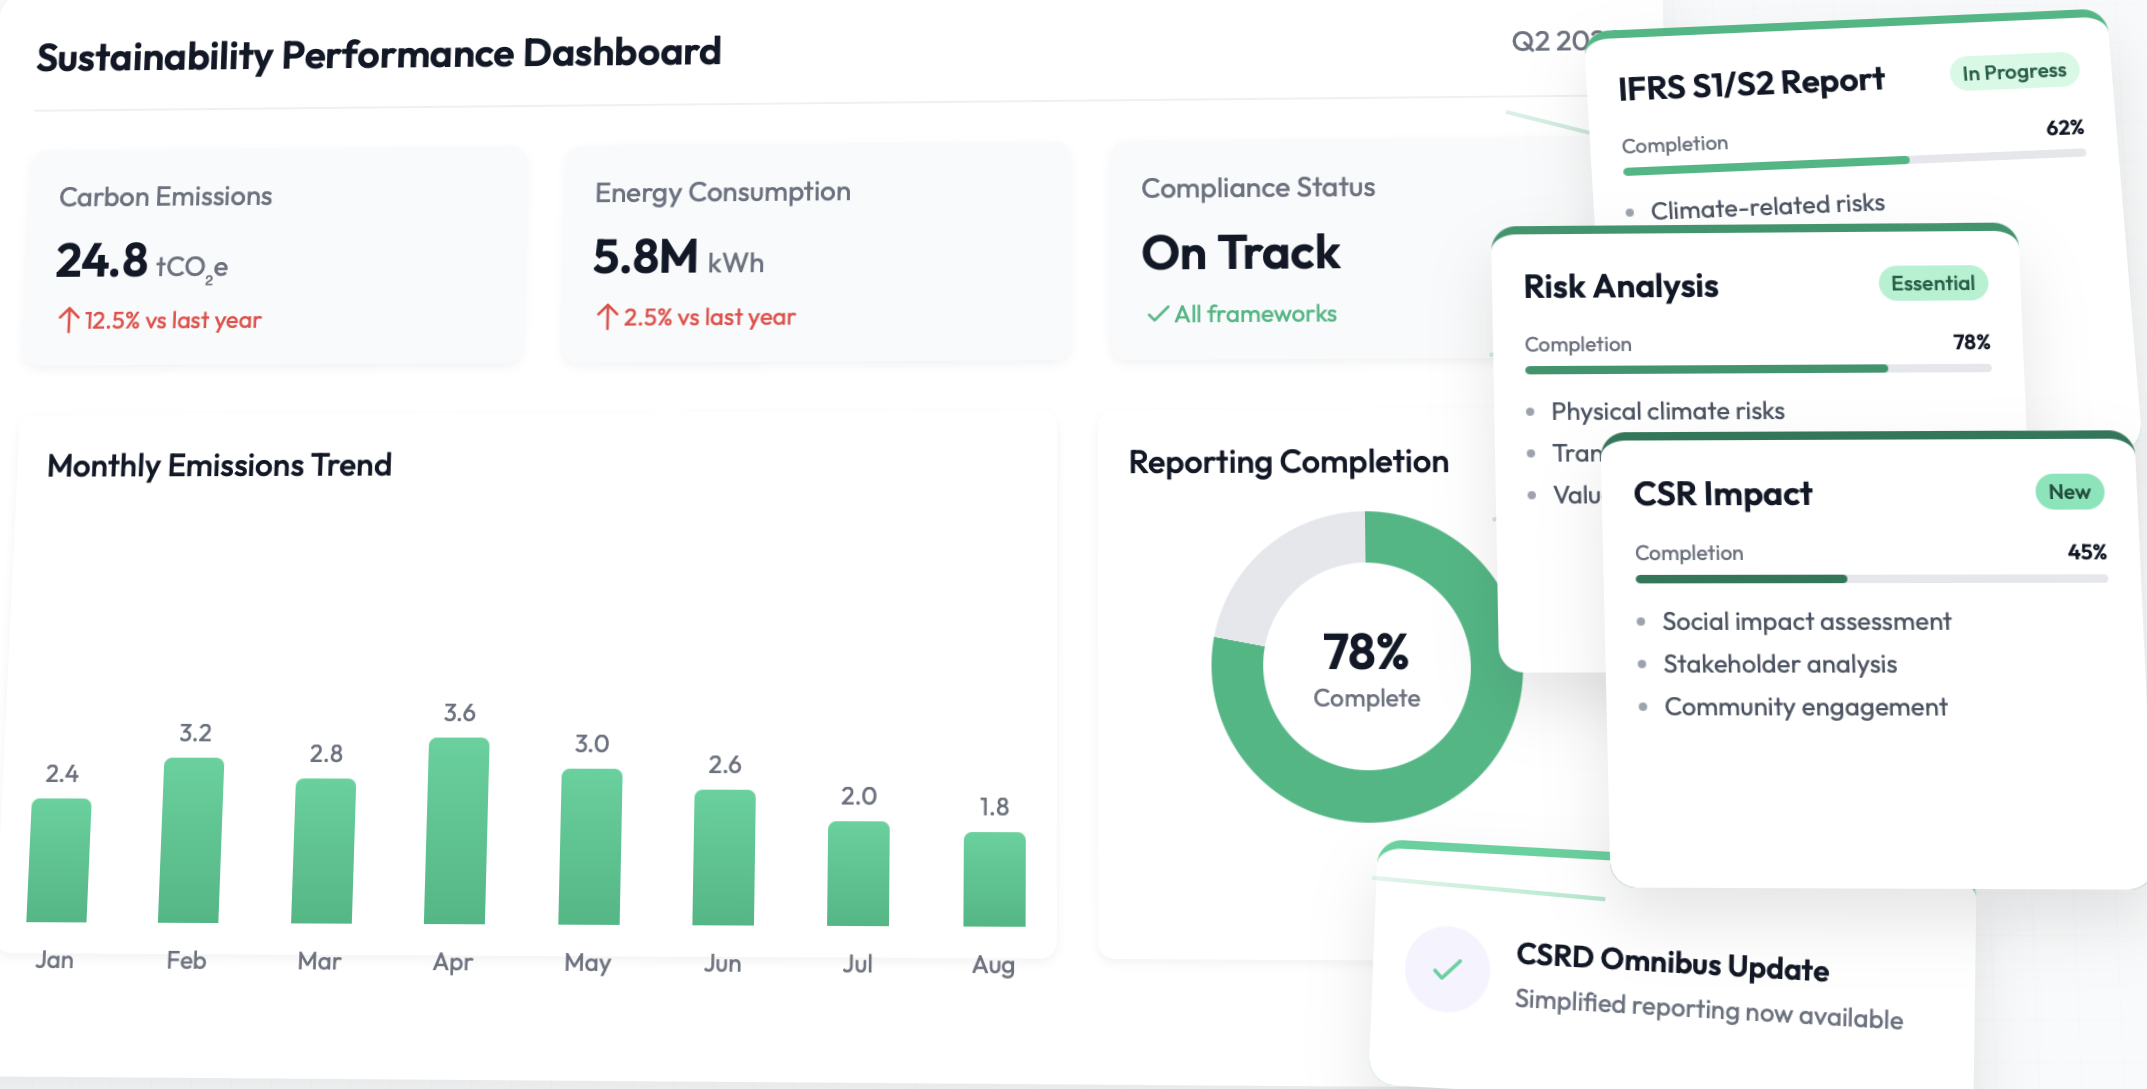
Task: Select the All frameworks checkmark icon
Action: click(x=1157, y=313)
